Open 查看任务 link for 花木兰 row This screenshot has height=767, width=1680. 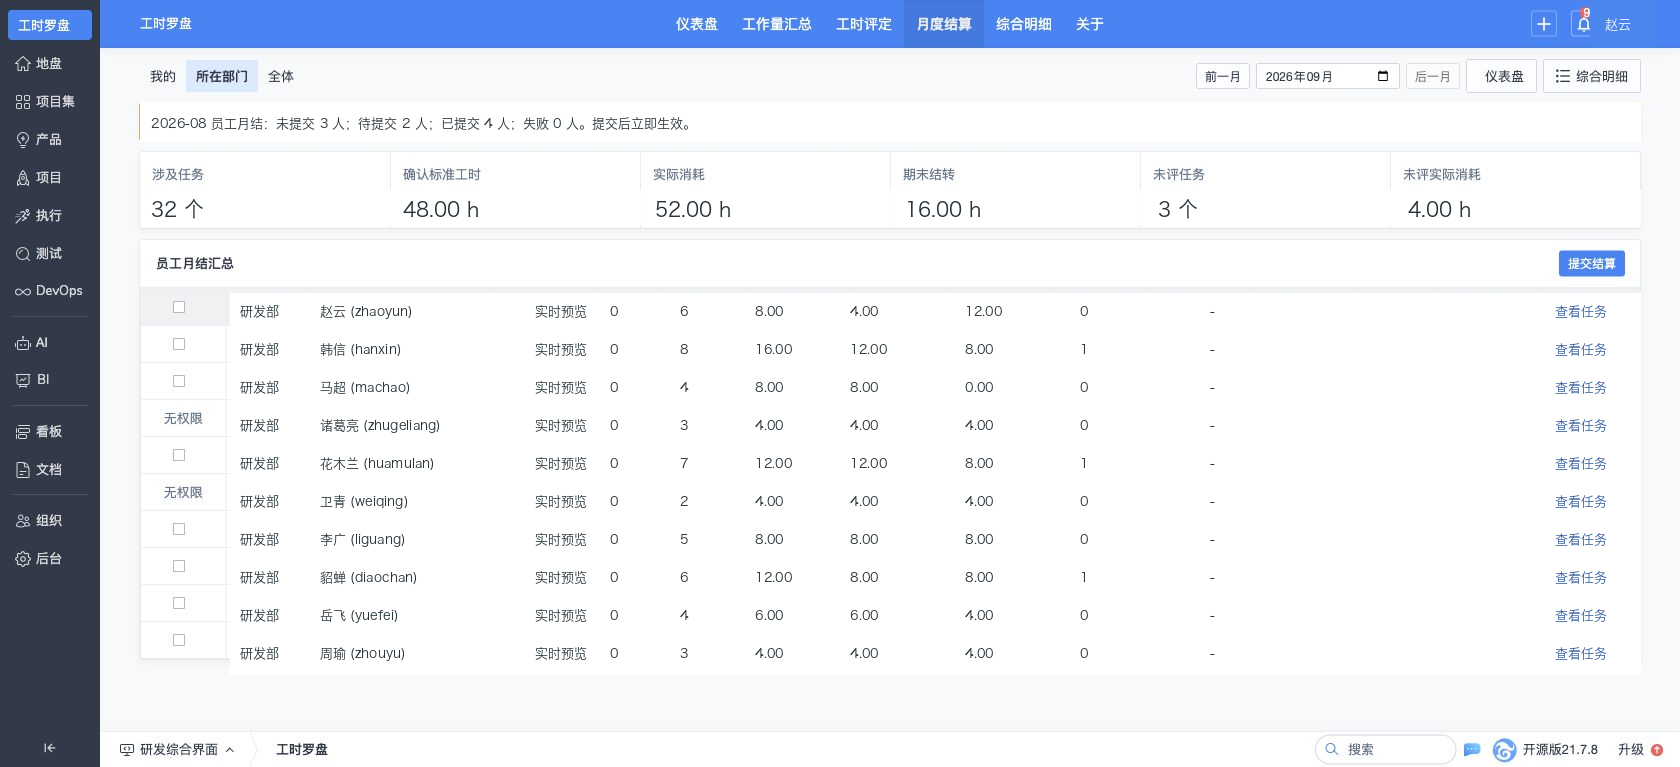point(1581,463)
